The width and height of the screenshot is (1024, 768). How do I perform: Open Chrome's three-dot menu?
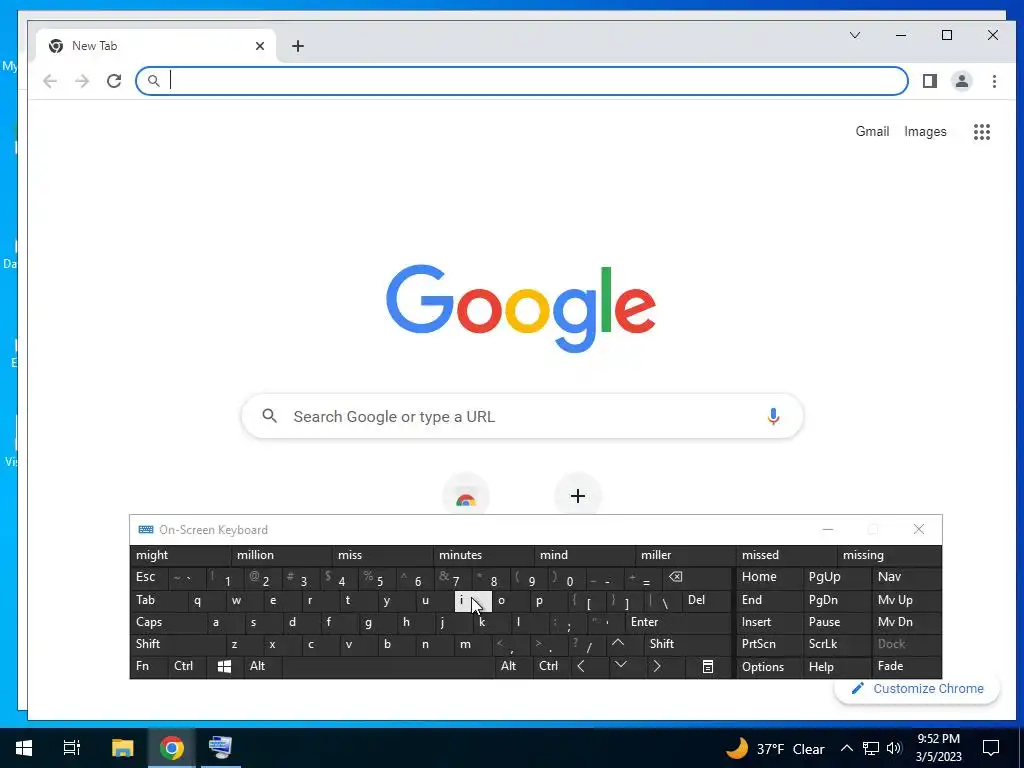click(x=994, y=81)
